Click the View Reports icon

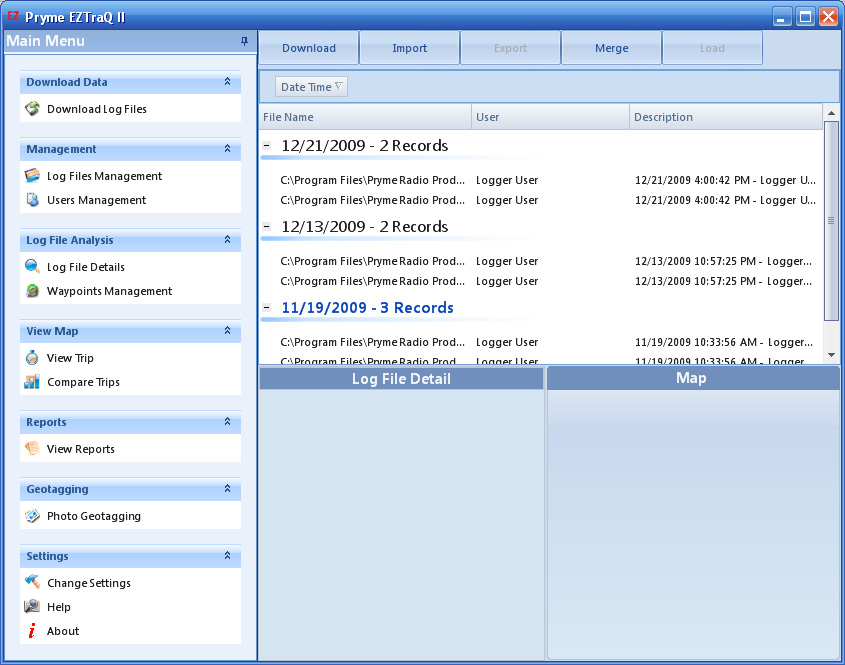click(x=32, y=448)
